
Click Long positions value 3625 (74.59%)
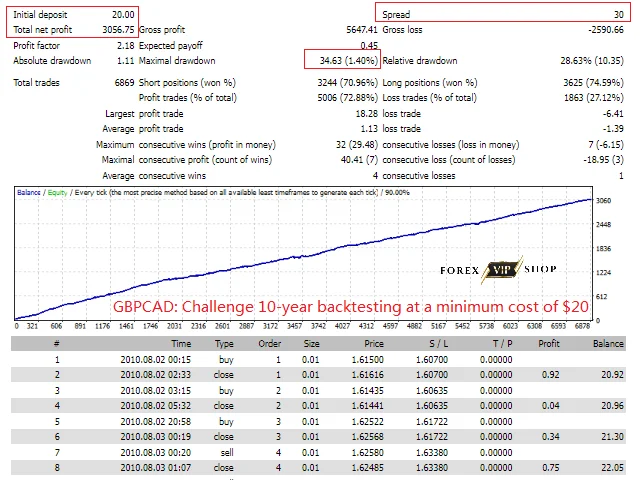[593, 83]
